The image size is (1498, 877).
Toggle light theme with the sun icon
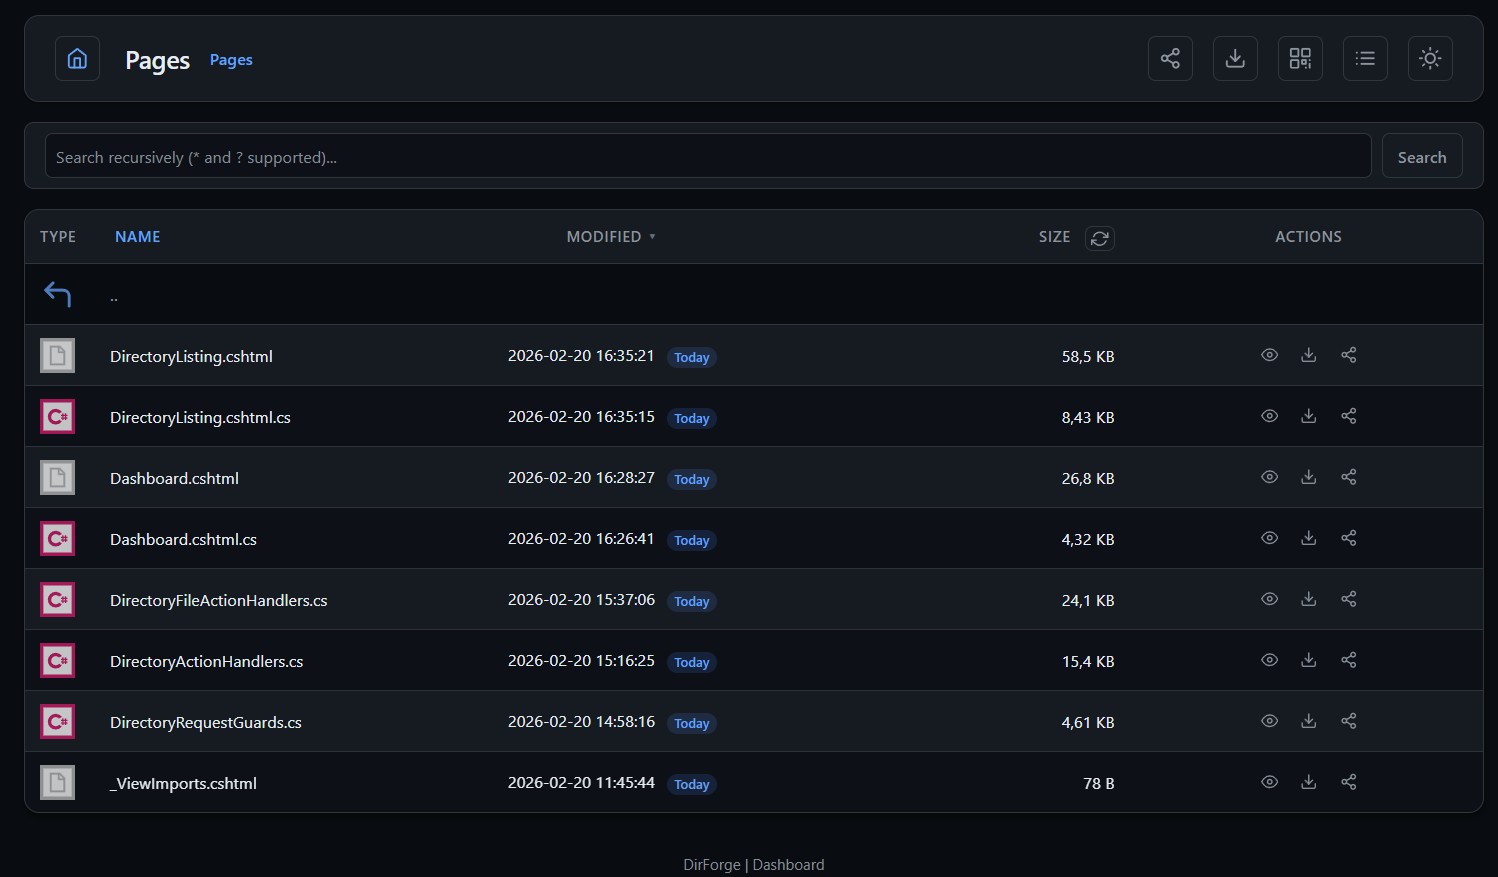[x=1430, y=58]
